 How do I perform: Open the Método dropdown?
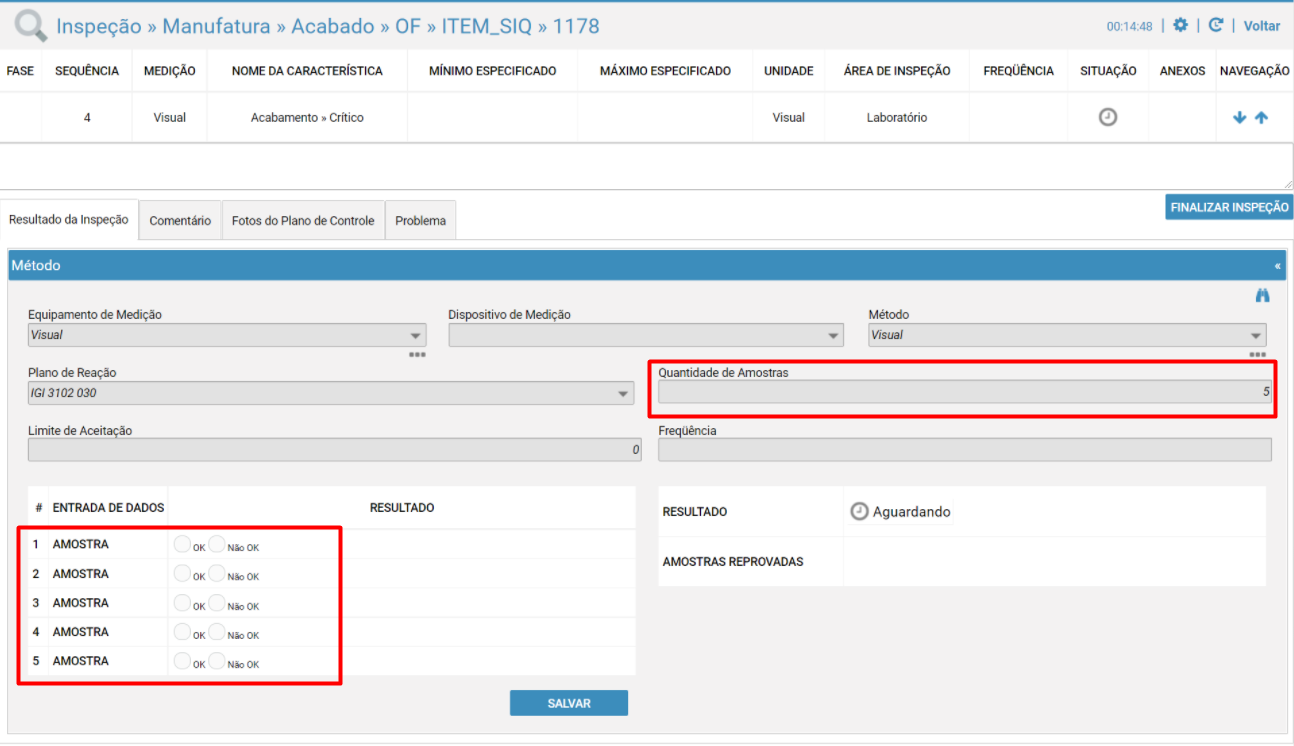pyautogui.click(x=1067, y=336)
